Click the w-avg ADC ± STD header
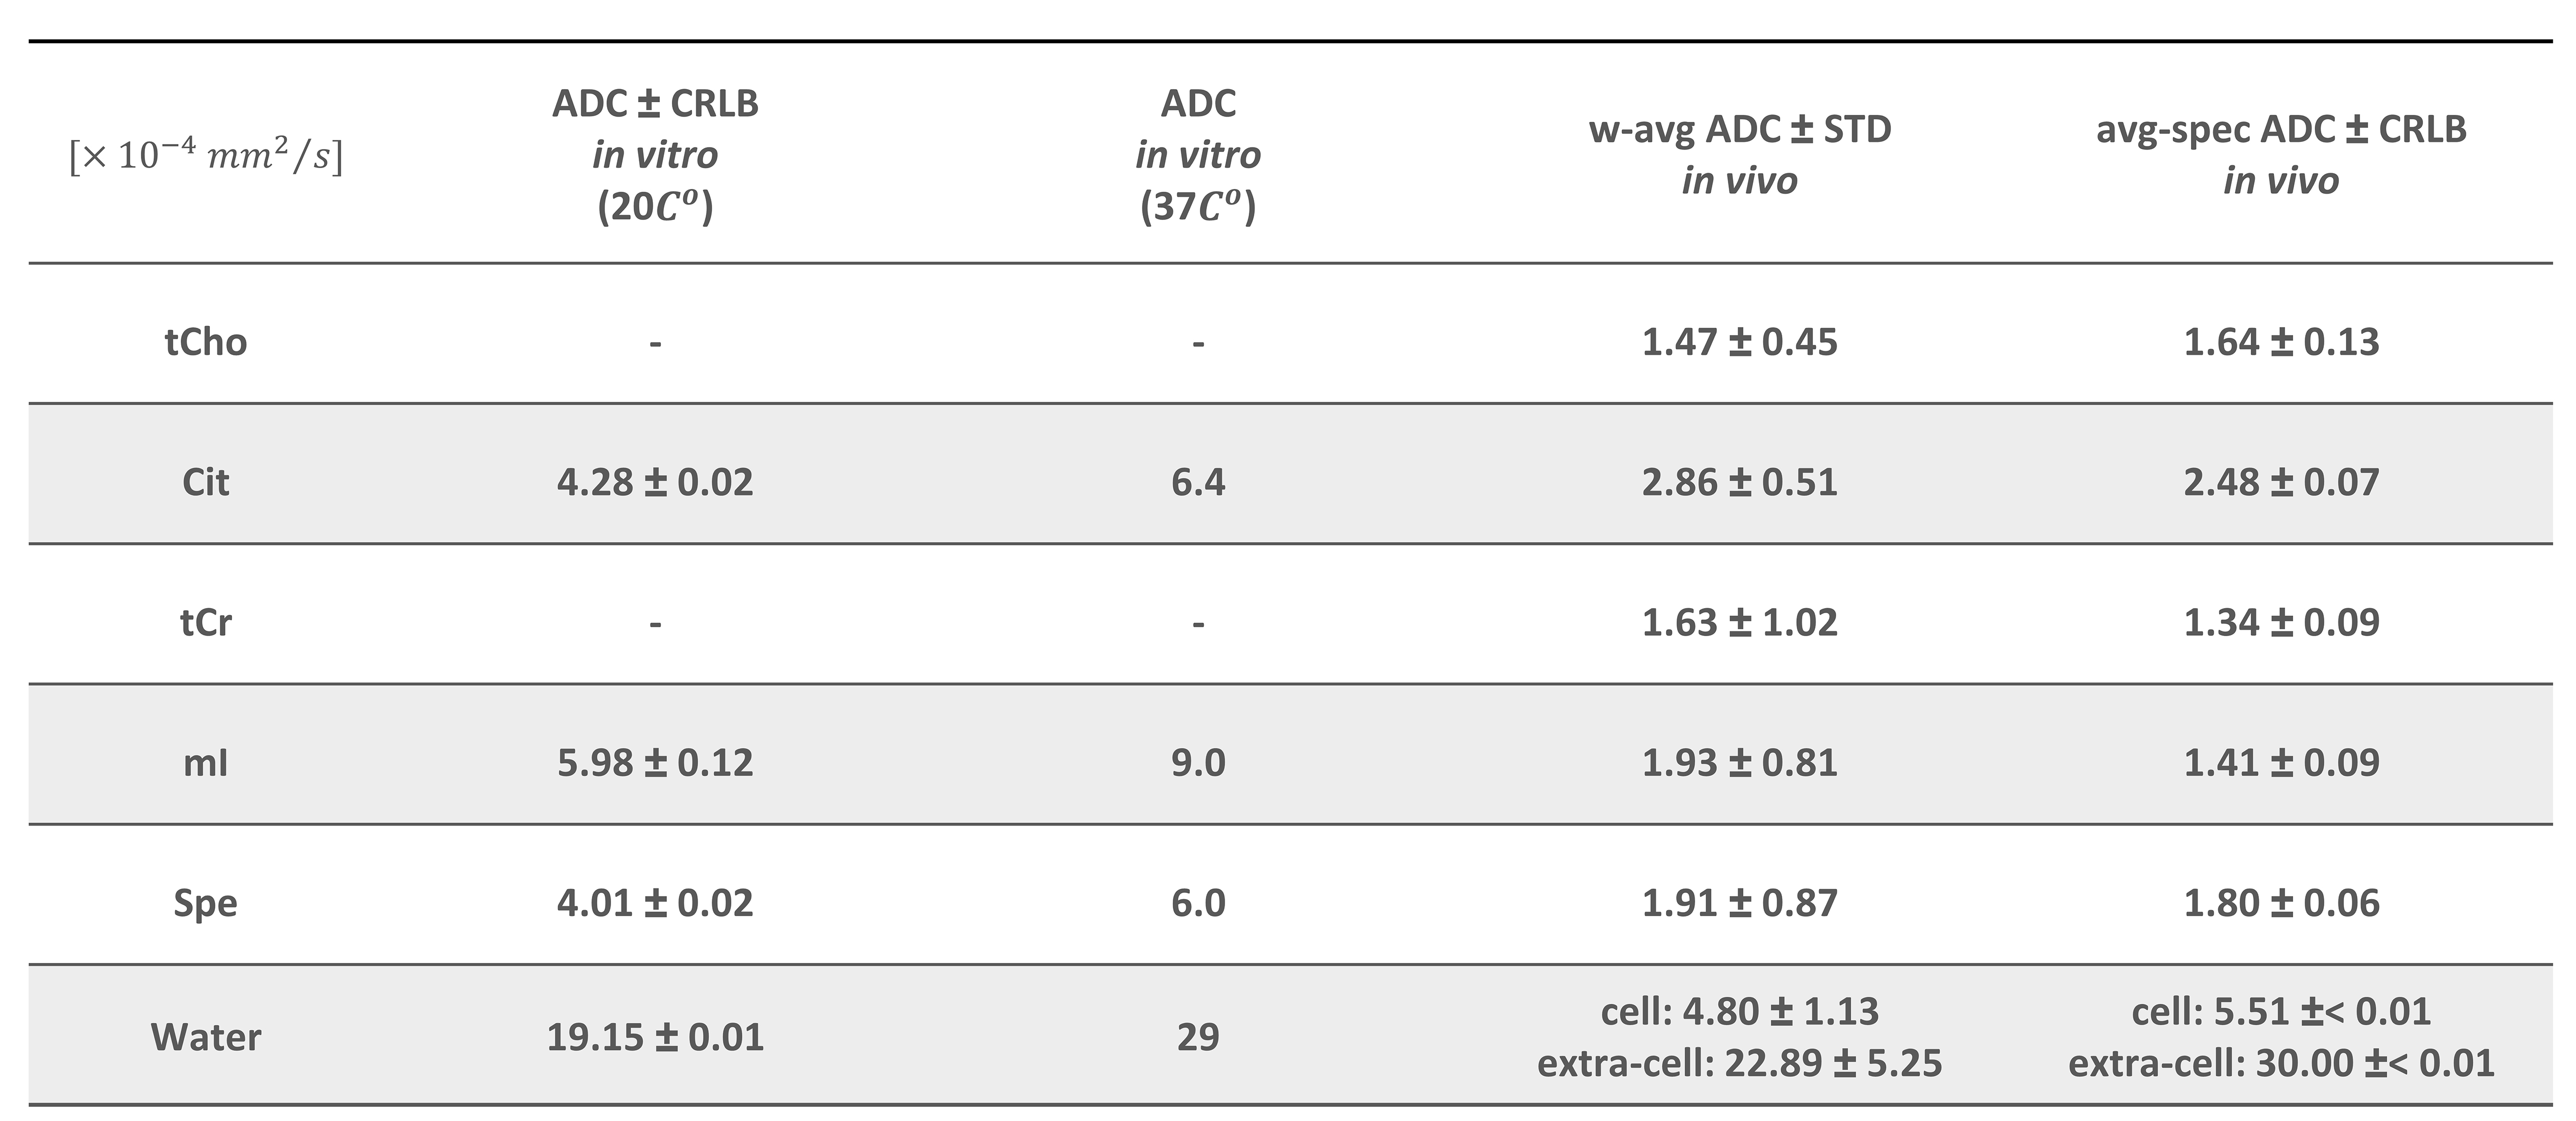 pos(1739,155)
